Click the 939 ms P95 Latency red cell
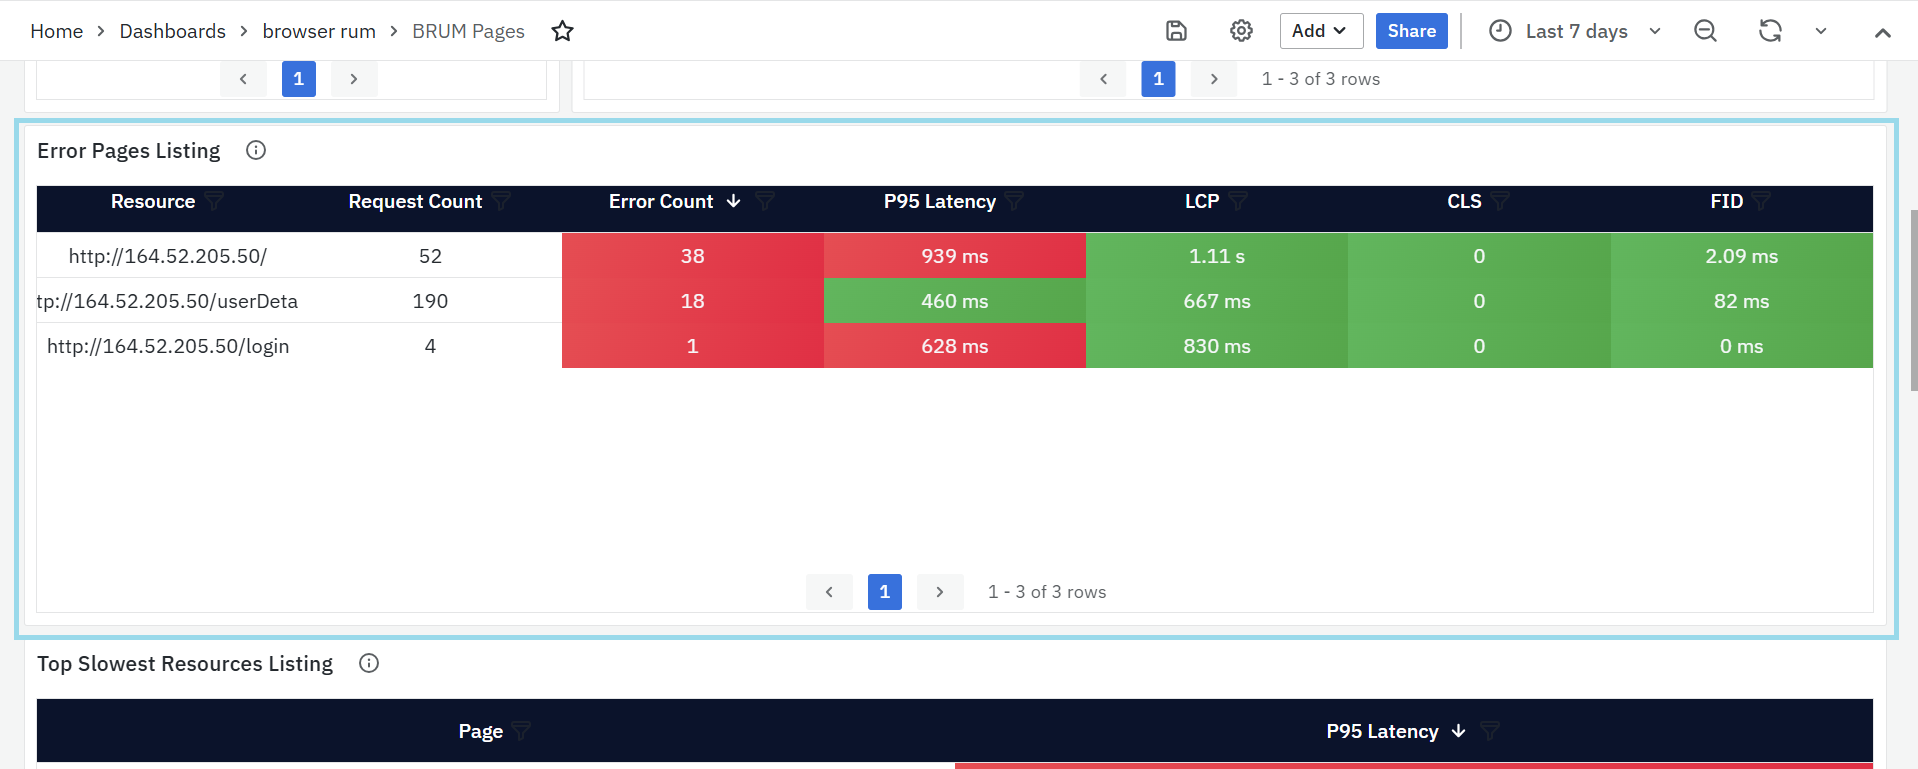The height and width of the screenshot is (769, 1918). (954, 256)
